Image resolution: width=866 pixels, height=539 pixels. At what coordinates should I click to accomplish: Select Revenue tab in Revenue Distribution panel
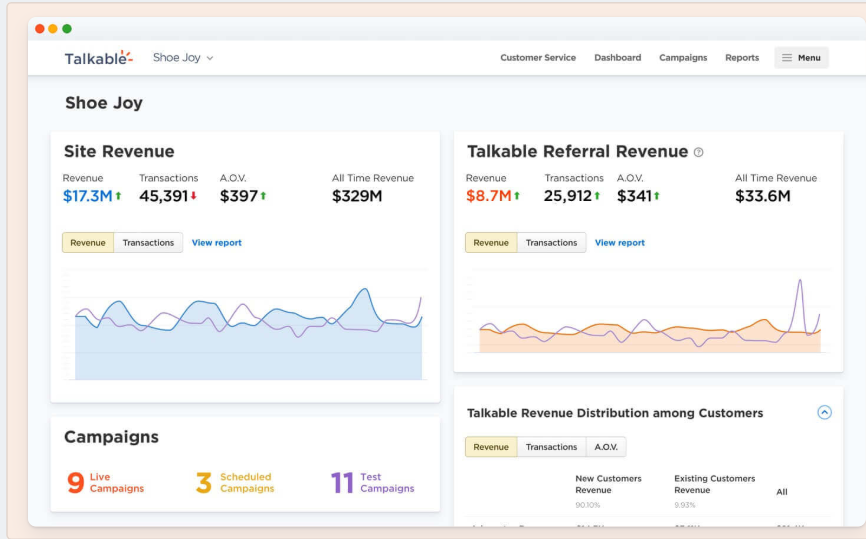pyautogui.click(x=491, y=447)
